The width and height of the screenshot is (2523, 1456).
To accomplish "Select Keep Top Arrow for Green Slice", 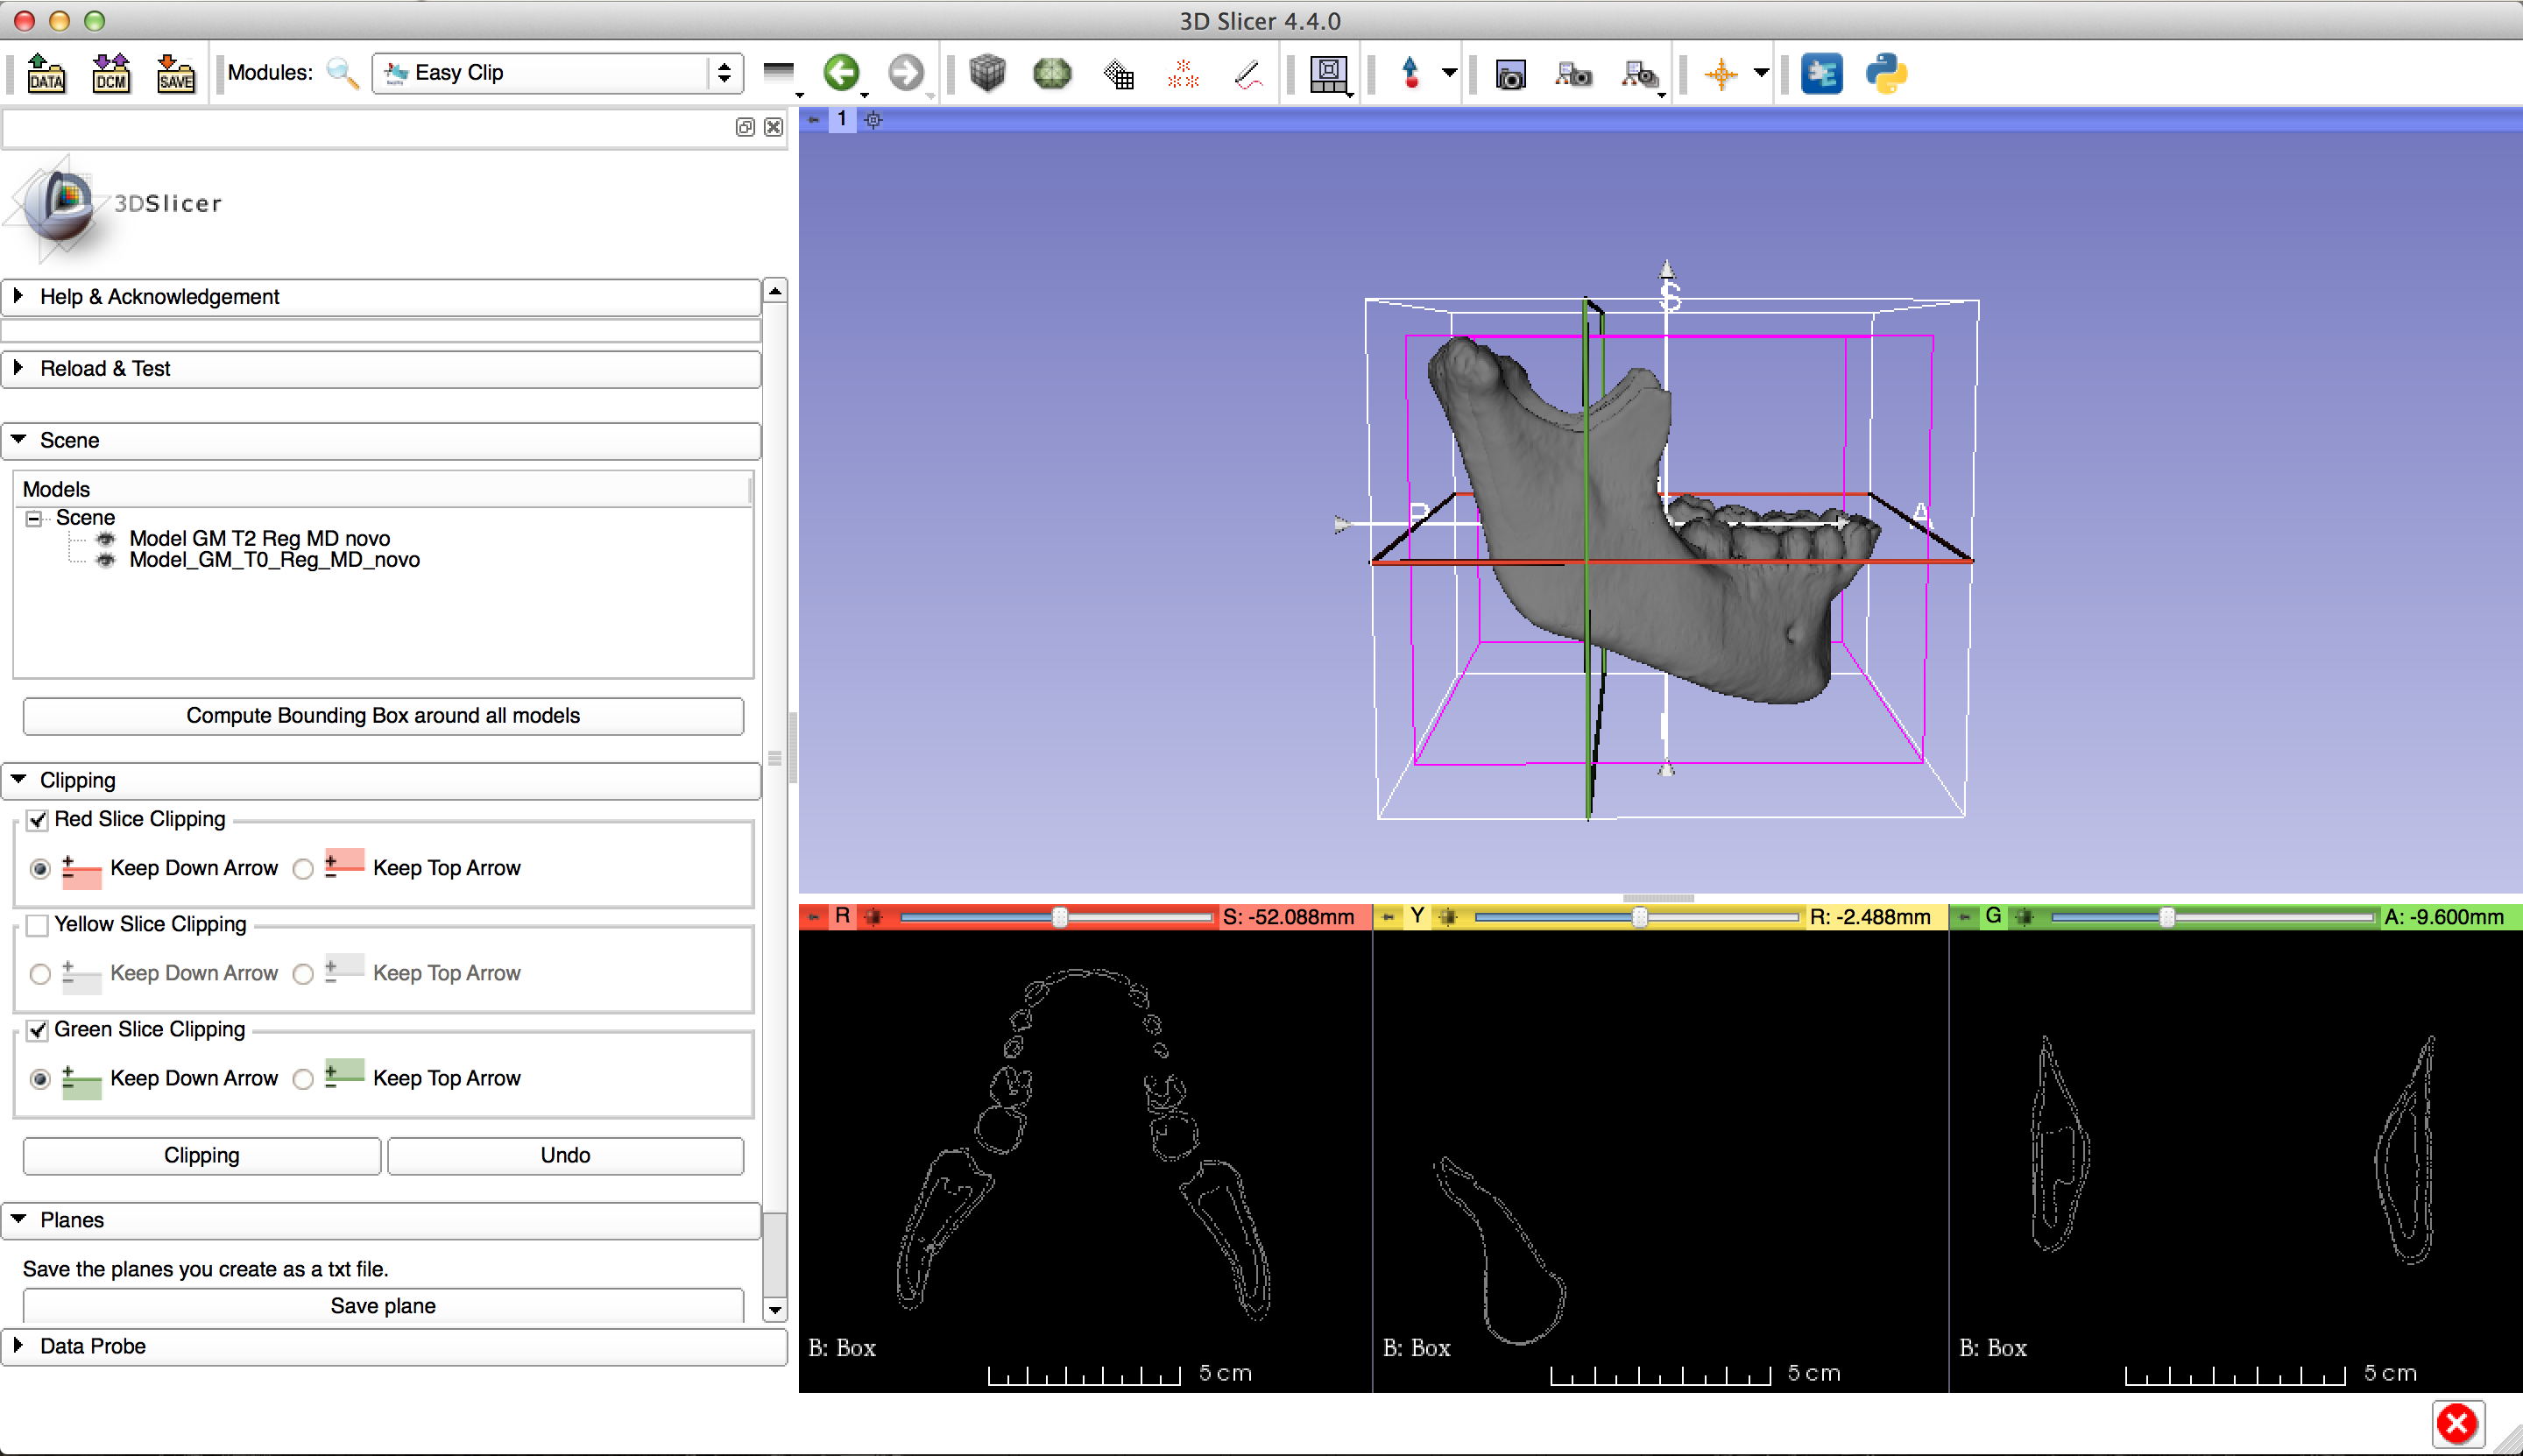I will [x=304, y=1079].
